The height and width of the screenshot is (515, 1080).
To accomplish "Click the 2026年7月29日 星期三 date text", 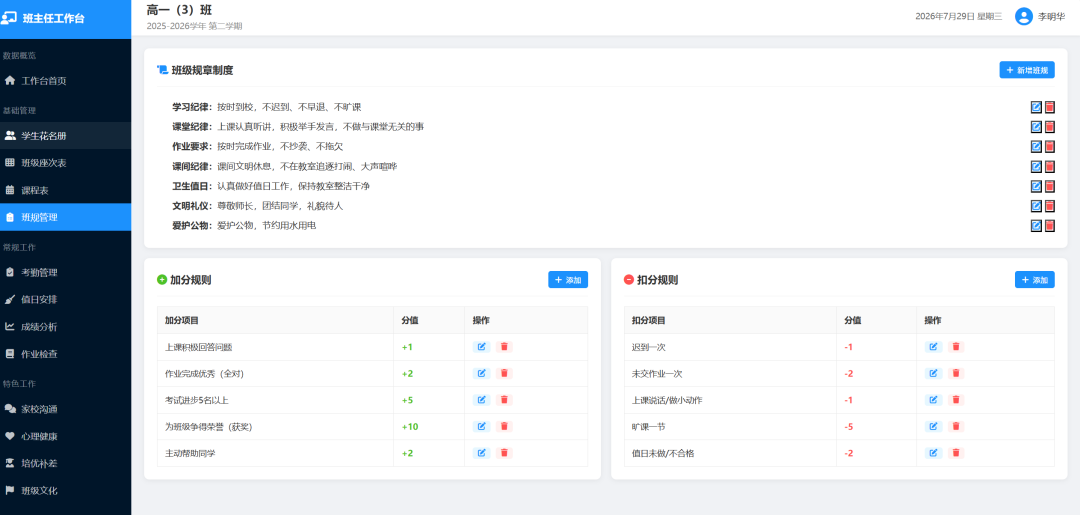I will point(958,17).
